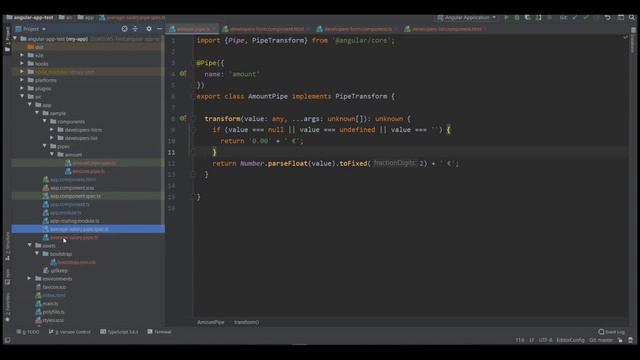Viewport: 640px width, 360px height.
Task: Hide the Project panel with the minus icon
Action: point(160,29)
